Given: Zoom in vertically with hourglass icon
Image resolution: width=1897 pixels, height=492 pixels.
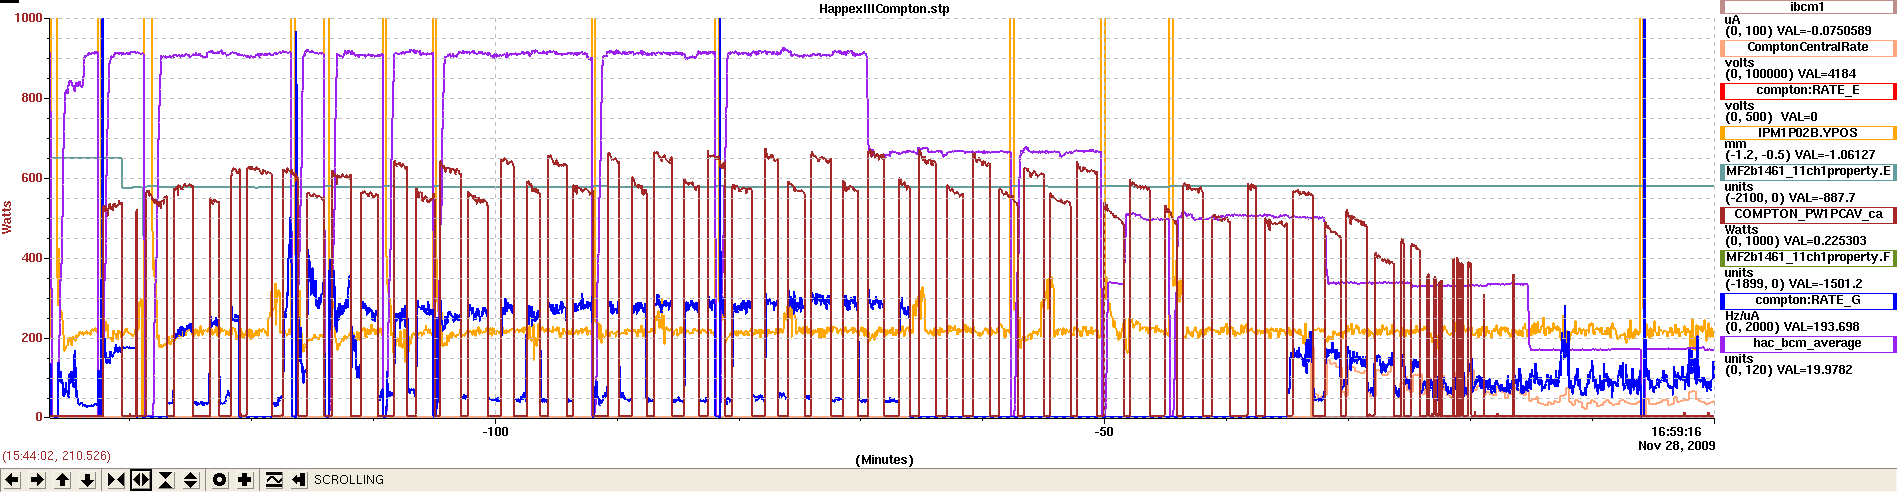Looking at the screenshot, I should [x=166, y=480].
